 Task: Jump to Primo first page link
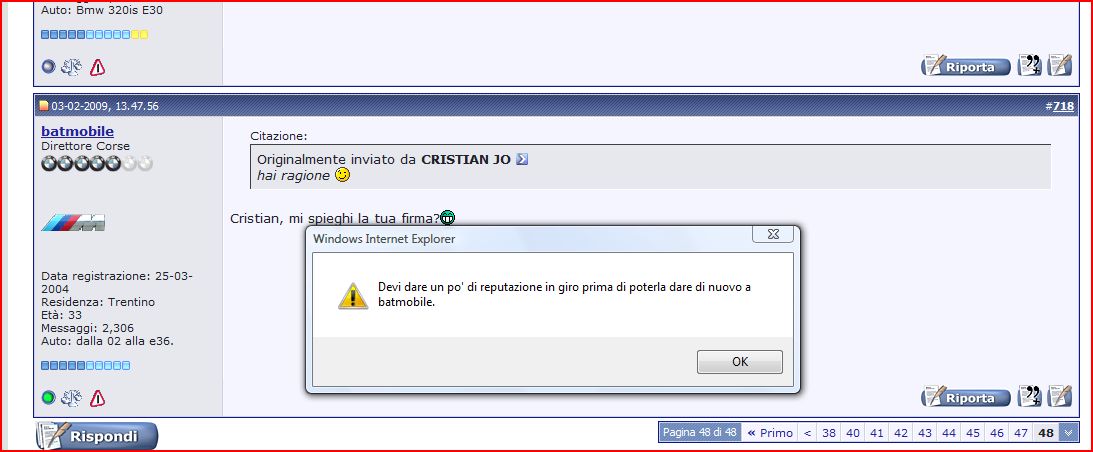770,432
